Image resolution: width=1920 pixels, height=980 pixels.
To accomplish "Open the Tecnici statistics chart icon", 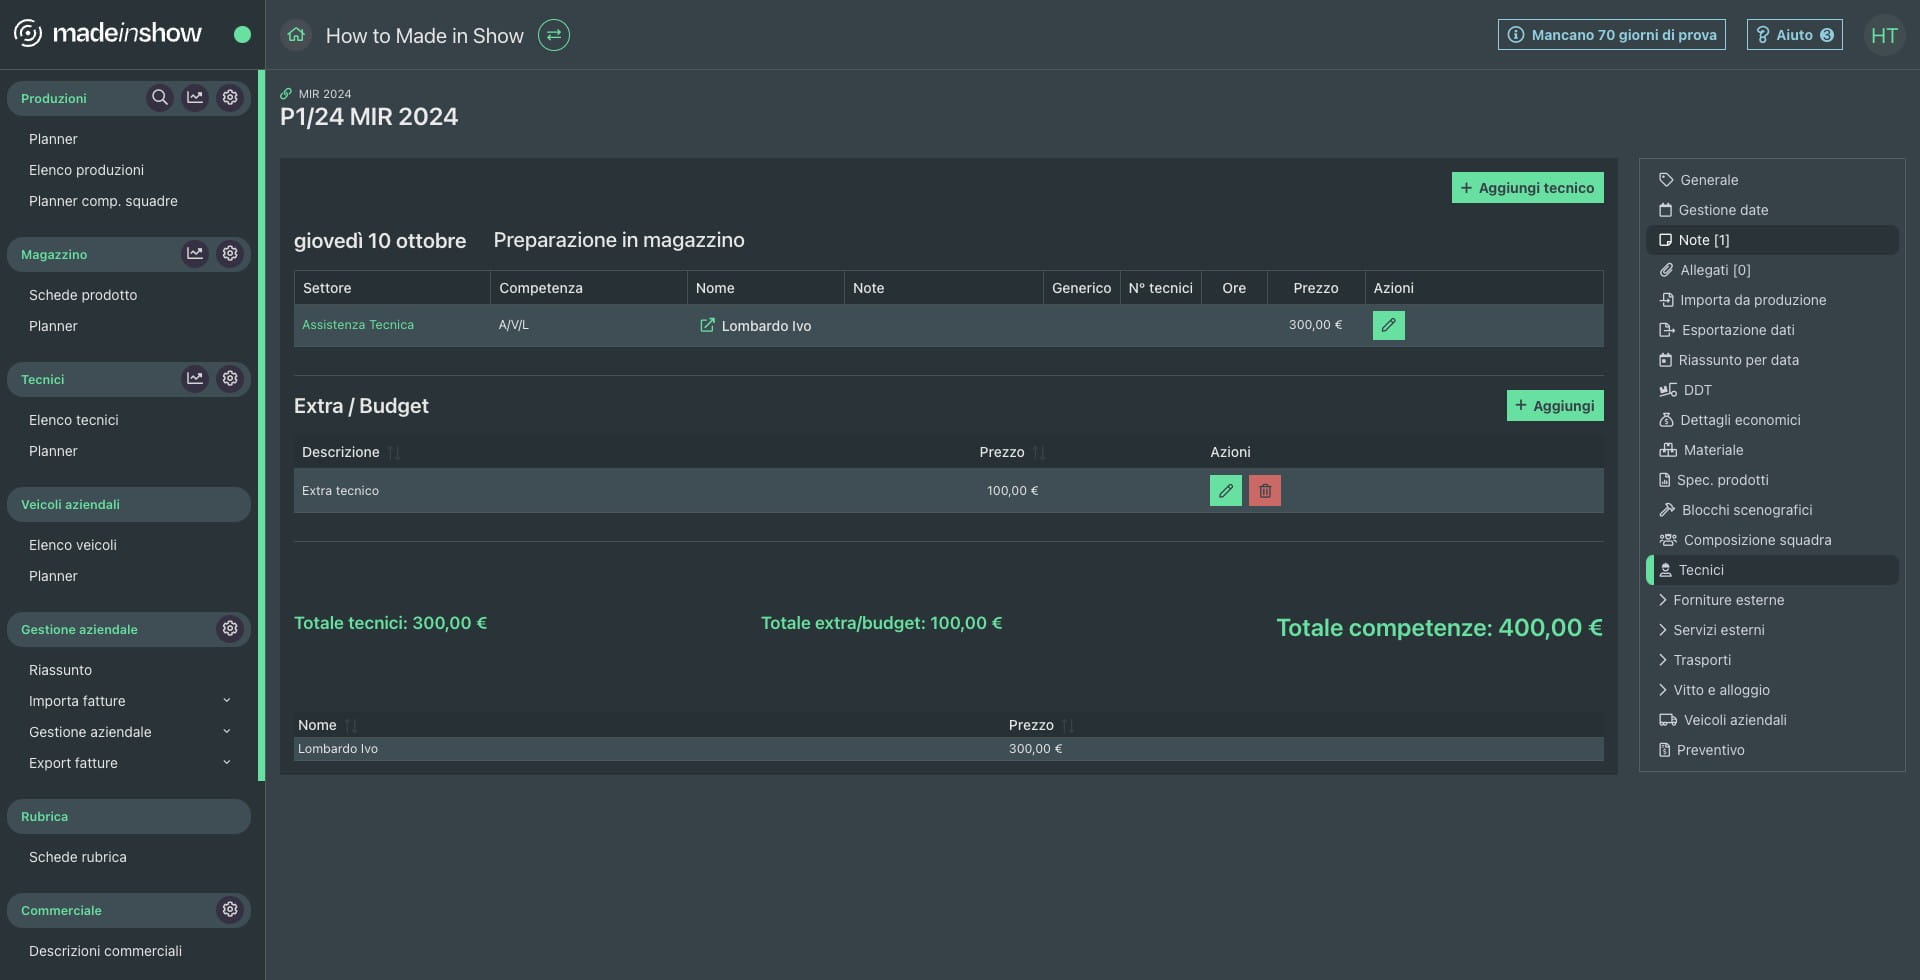I will click(195, 379).
